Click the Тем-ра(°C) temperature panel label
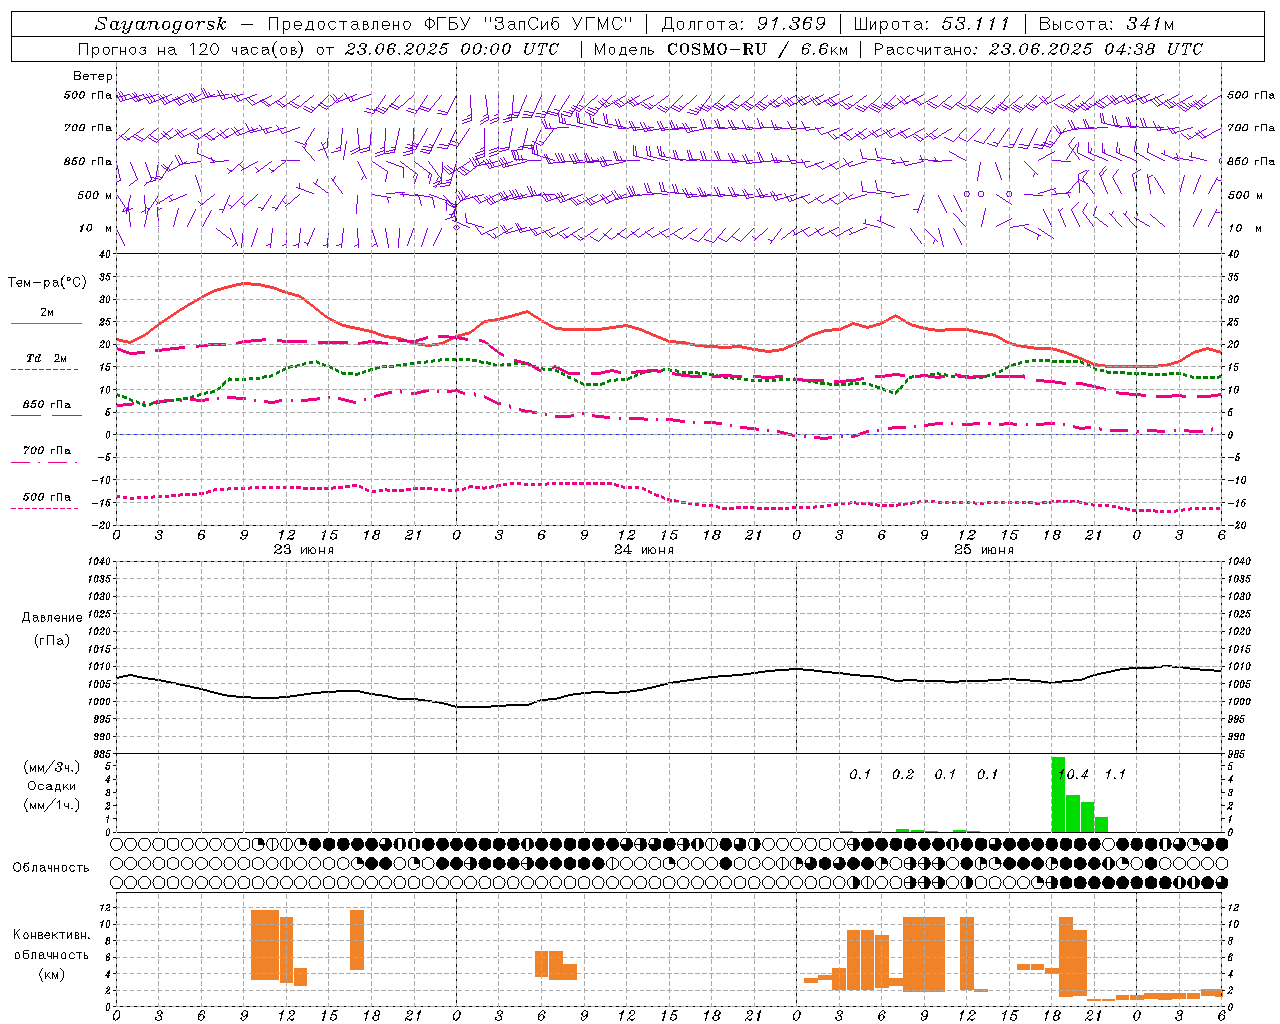This screenshot has width=1280, height=1024. [47, 283]
